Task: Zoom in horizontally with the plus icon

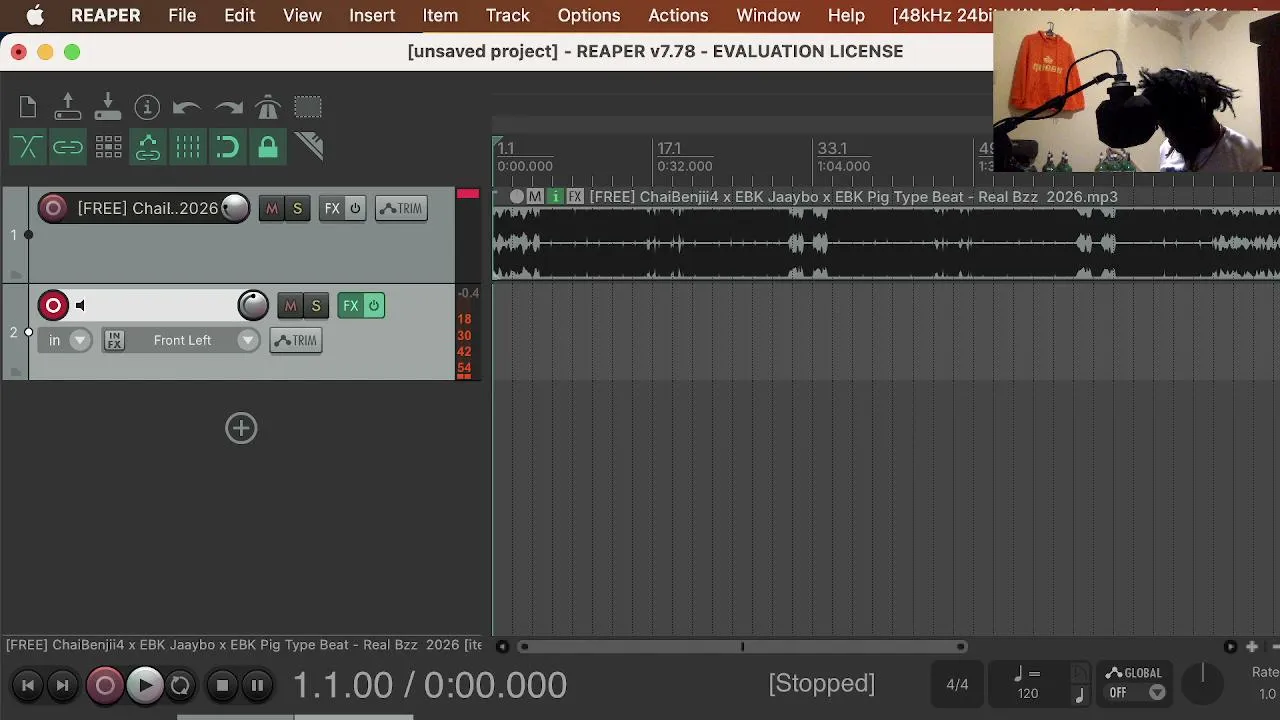Action: pyautogui.click(x=1251, y=647)
